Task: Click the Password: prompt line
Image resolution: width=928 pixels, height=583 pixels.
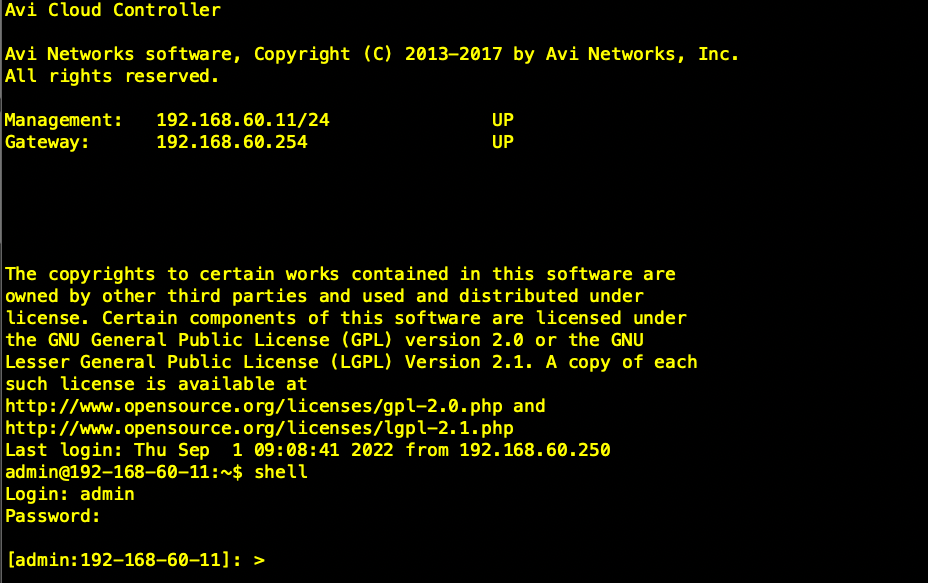Action: pyautogui.click(x=53, y=516)
